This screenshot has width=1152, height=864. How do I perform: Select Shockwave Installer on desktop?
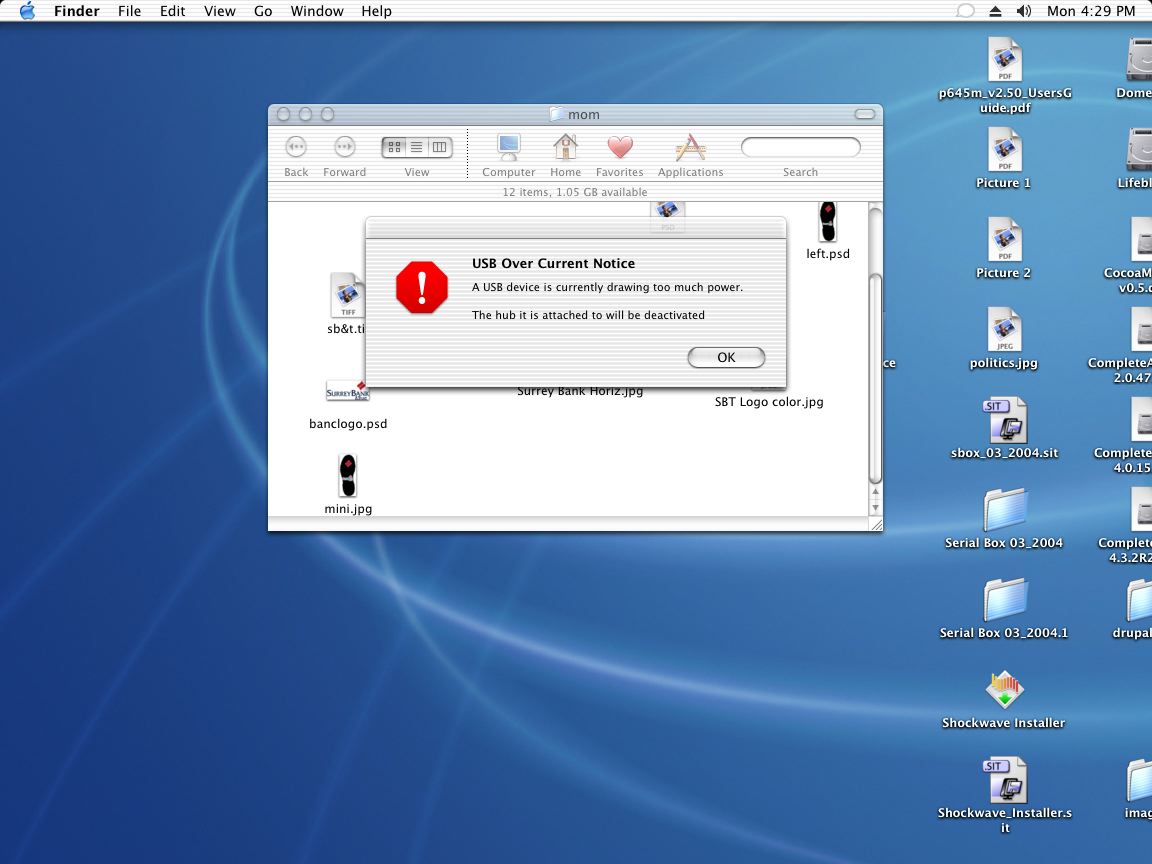pos(1004,699)
